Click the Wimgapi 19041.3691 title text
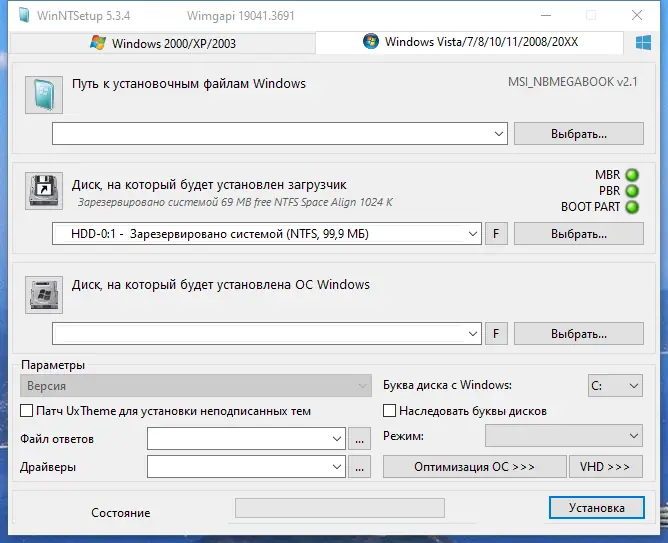Image resolution: width=668 pixels, height=543 pixels. [241, 16]
